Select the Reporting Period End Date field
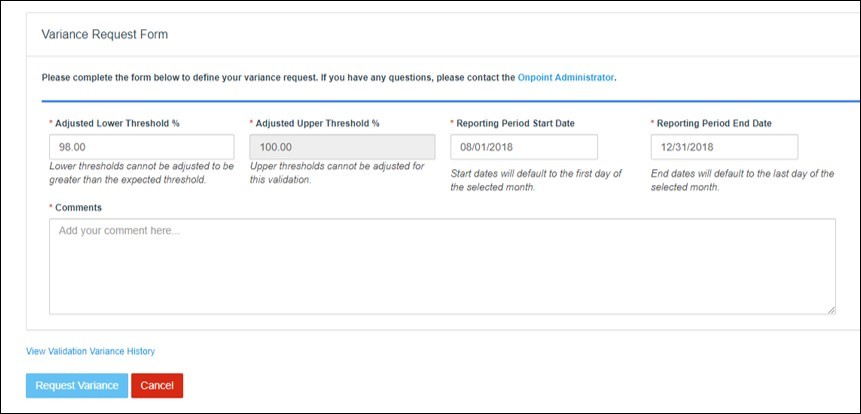Image resolution: width=861 pixels, height=414 pixels. [724, 147]
